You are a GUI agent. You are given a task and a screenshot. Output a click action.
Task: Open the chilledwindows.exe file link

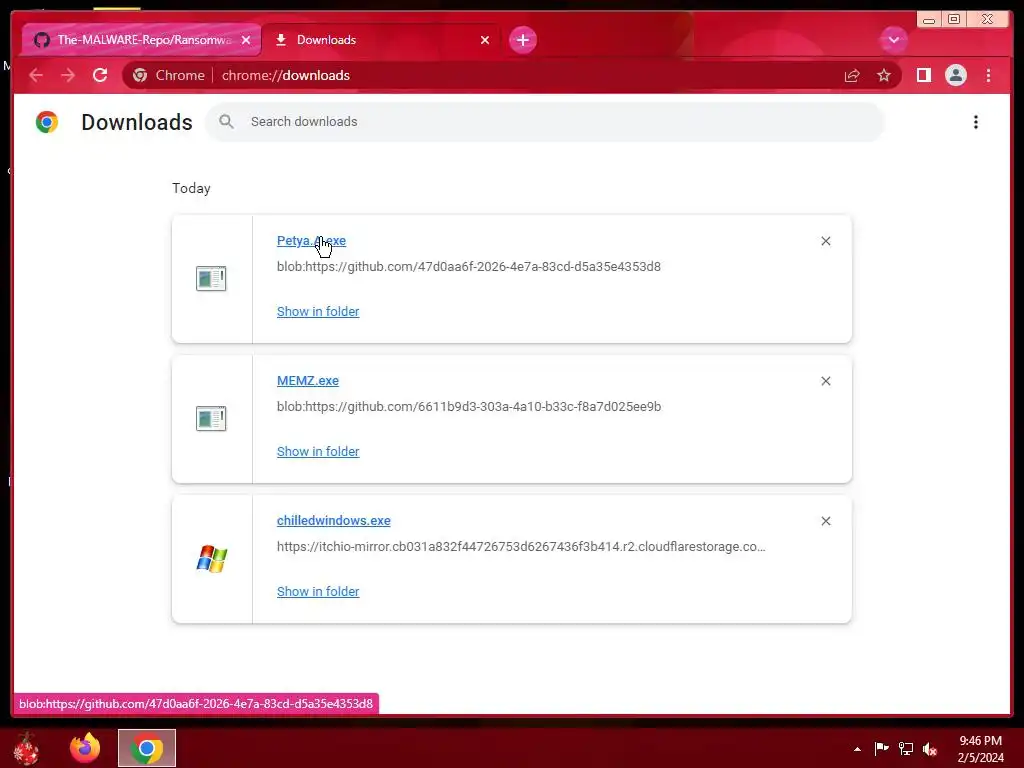pyautogui.click(x=334, y=520)
